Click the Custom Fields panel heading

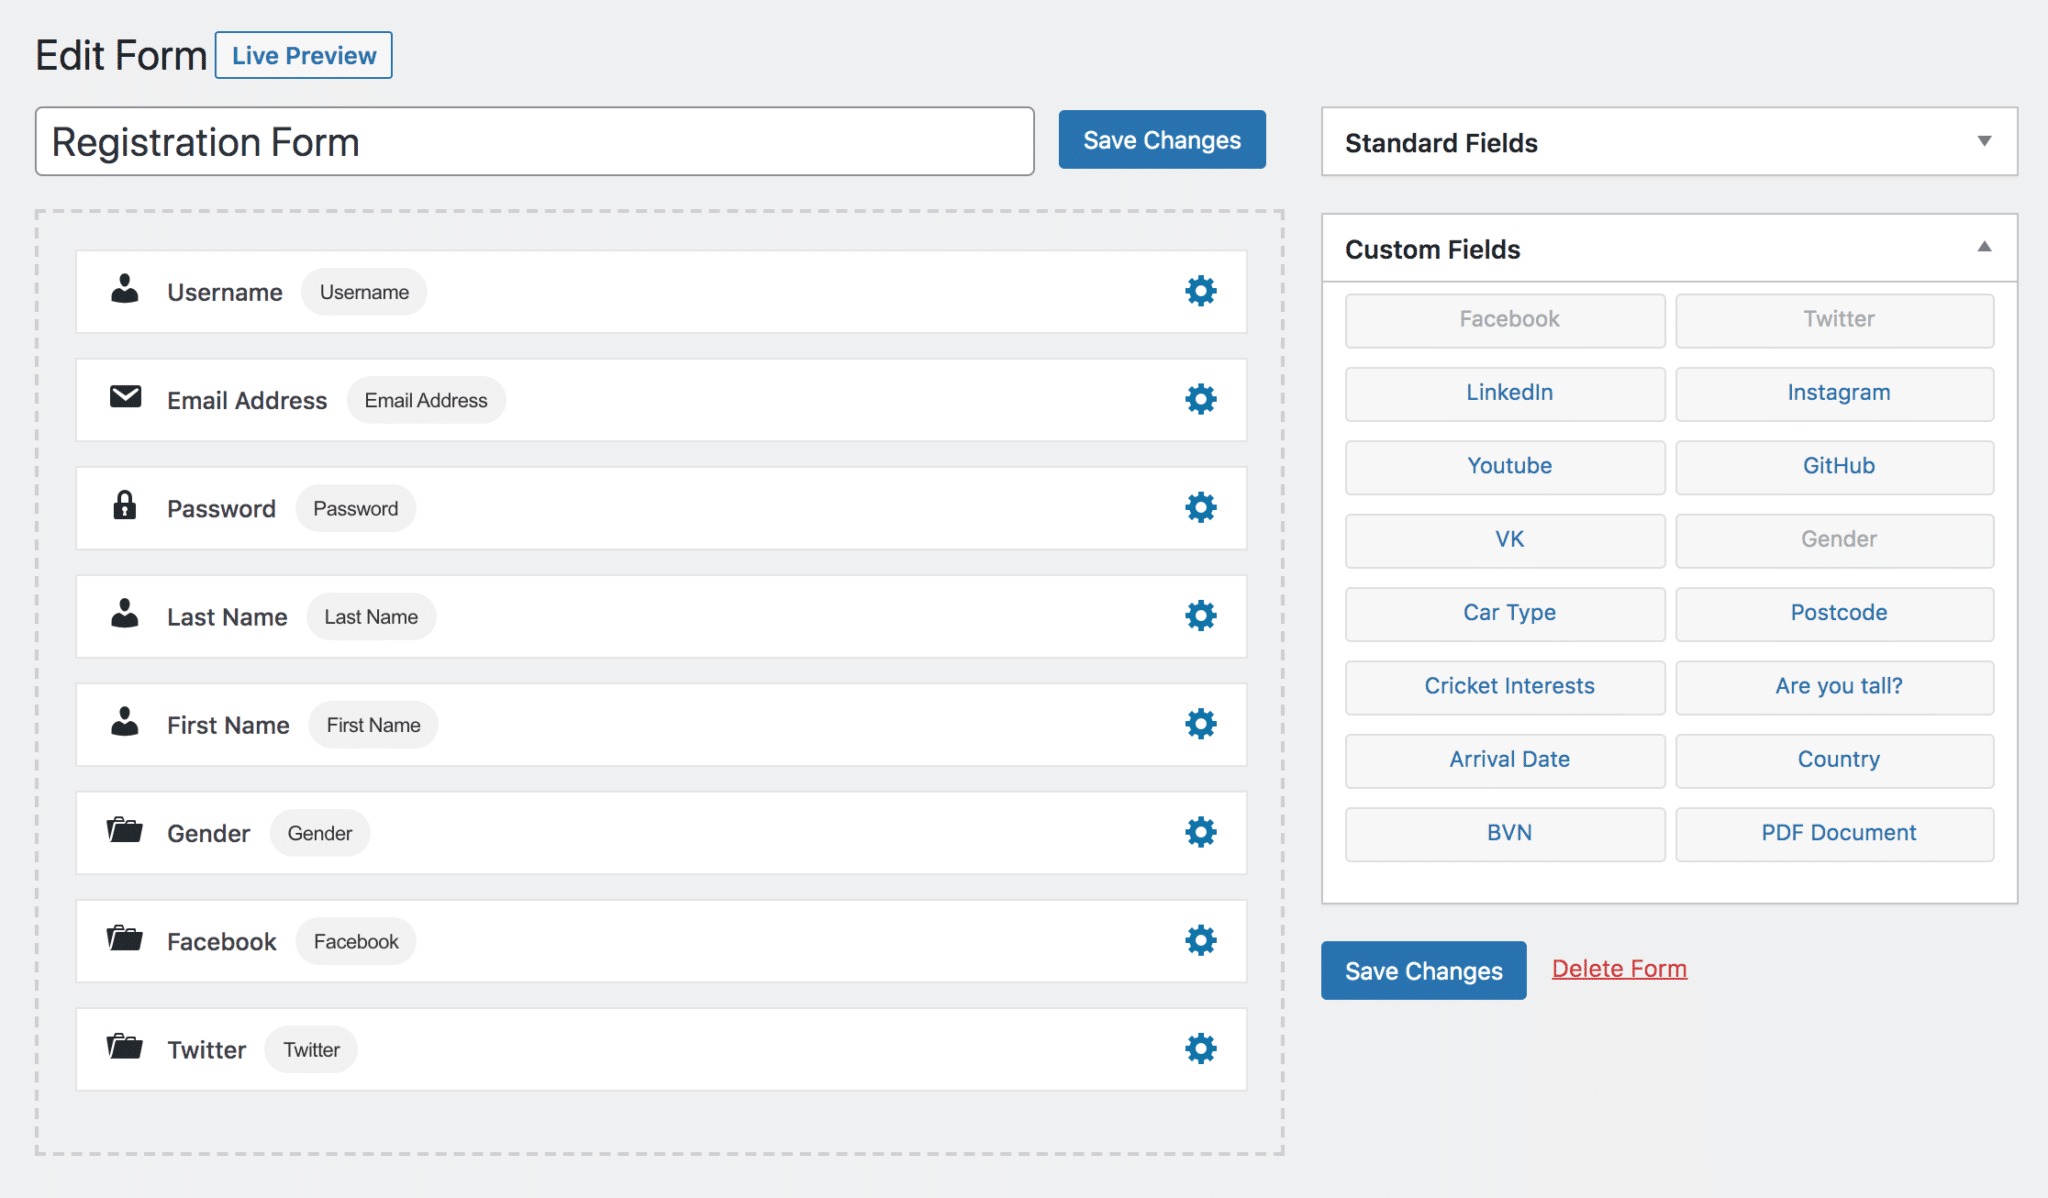(1432, 249)
